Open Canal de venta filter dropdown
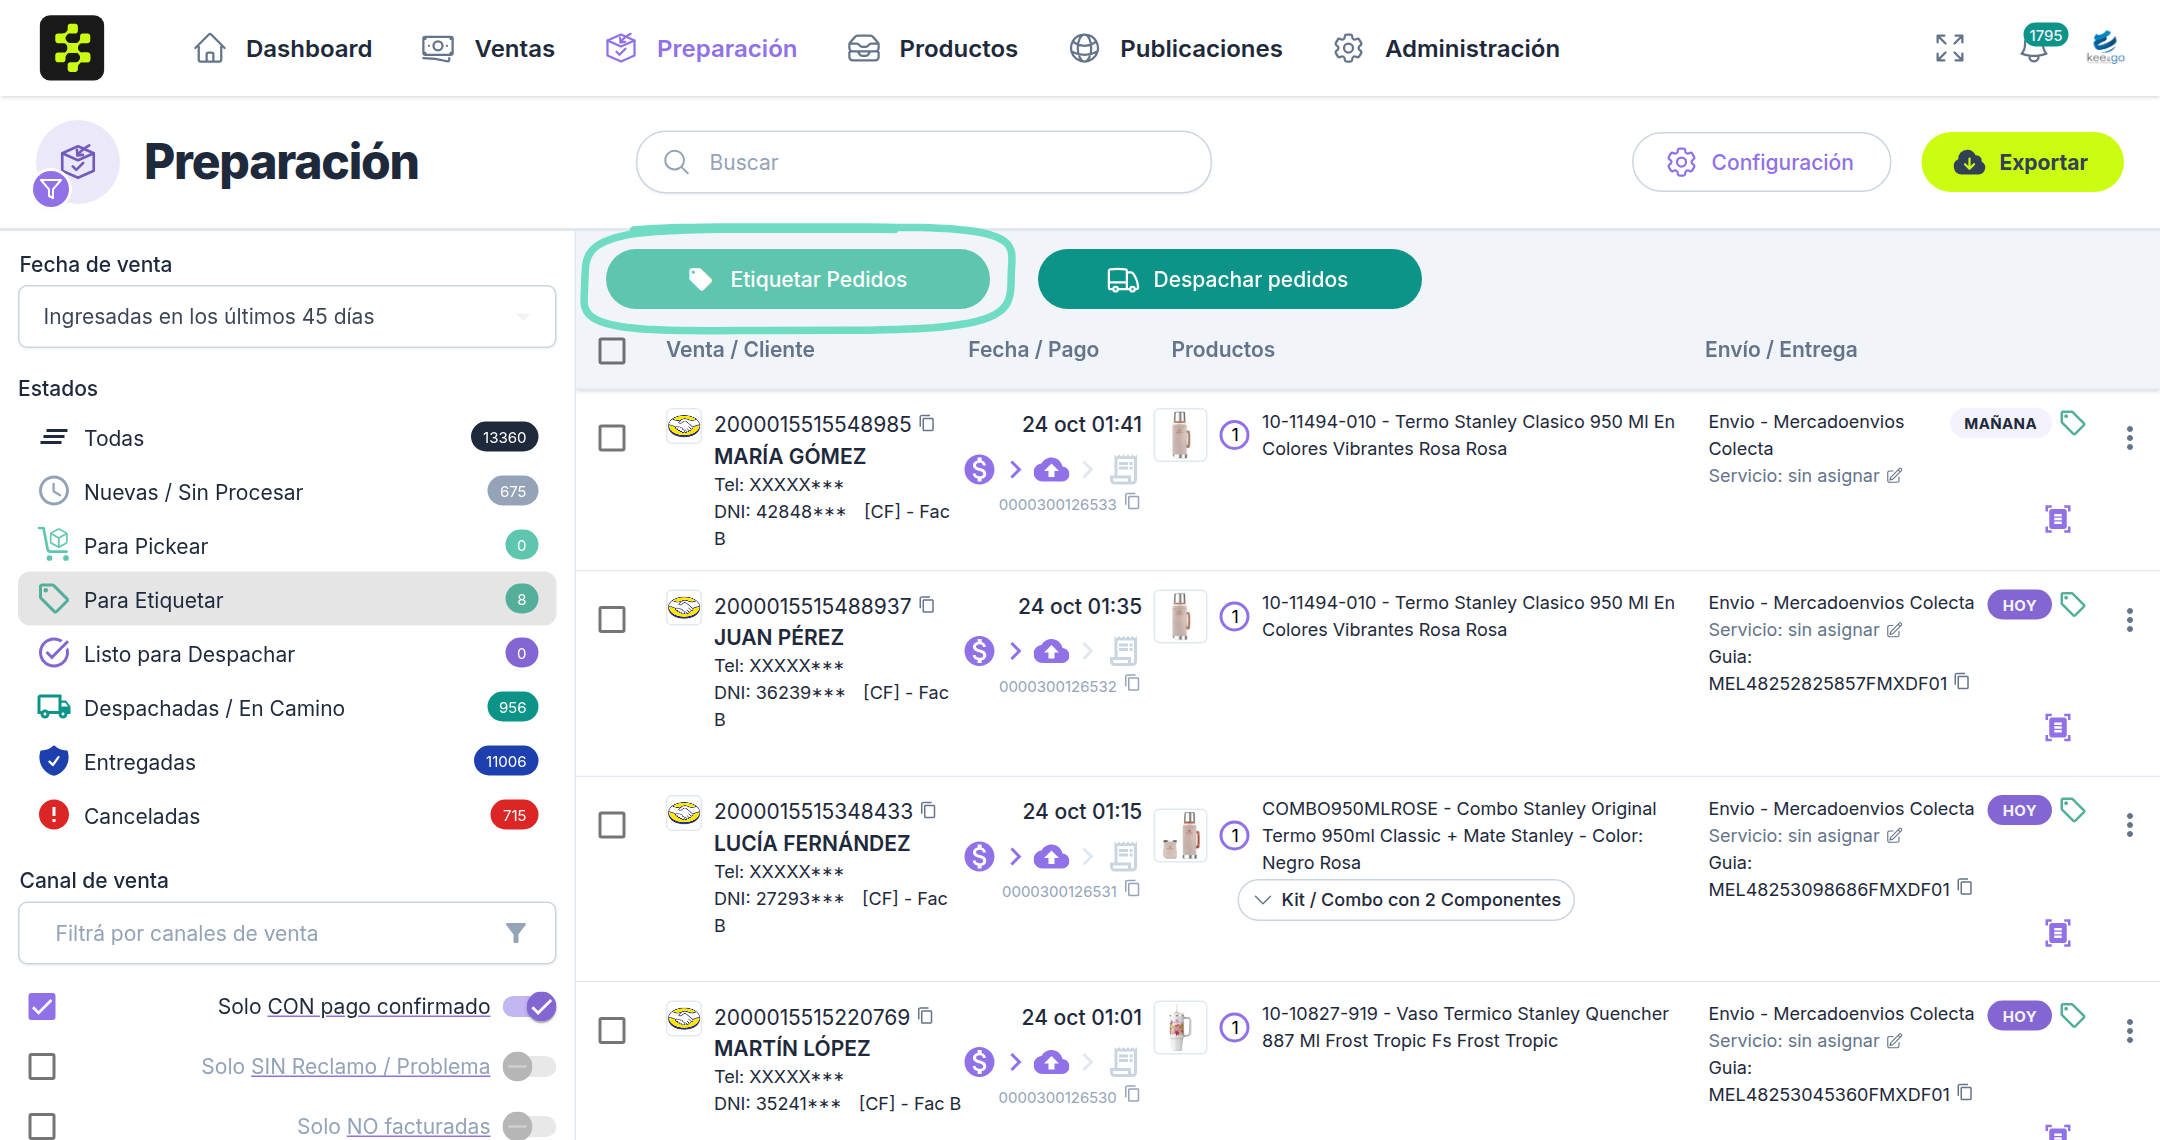The width and height of the screenshot is (2160, 1140). 287,933
